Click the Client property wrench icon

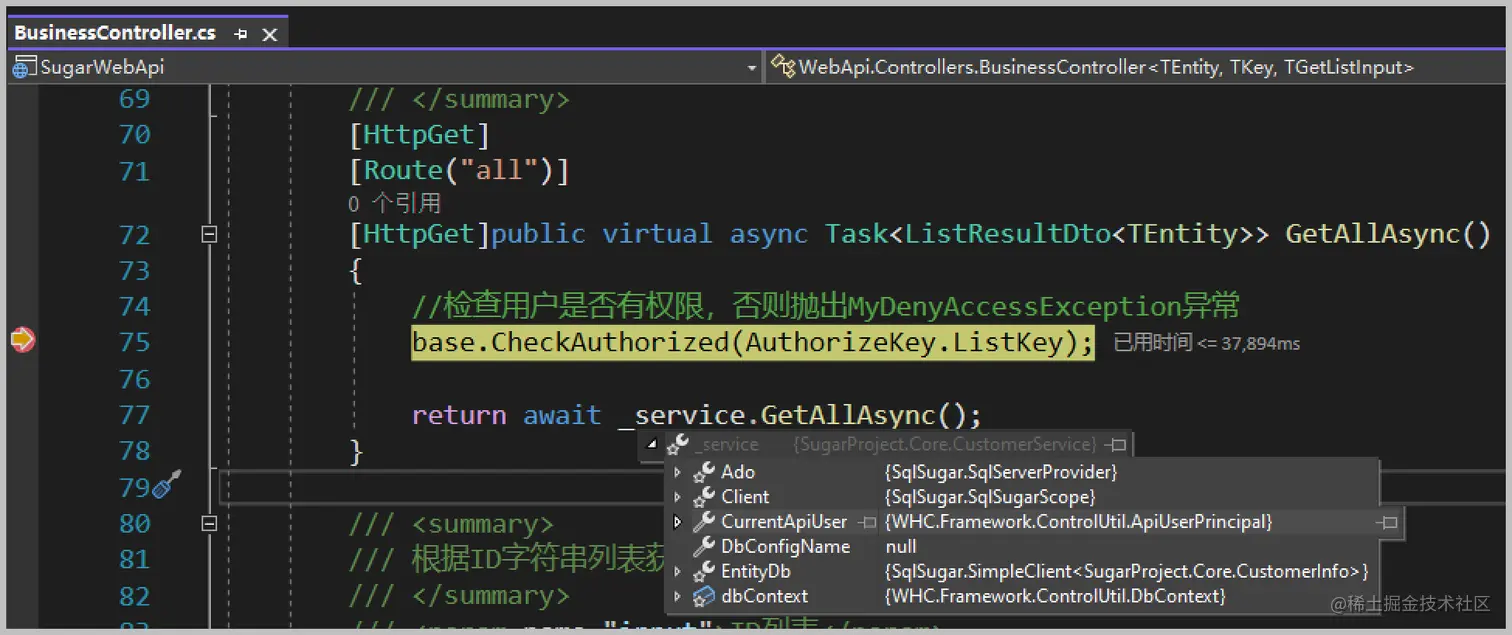pyautogui.click(x=704, y=497)
